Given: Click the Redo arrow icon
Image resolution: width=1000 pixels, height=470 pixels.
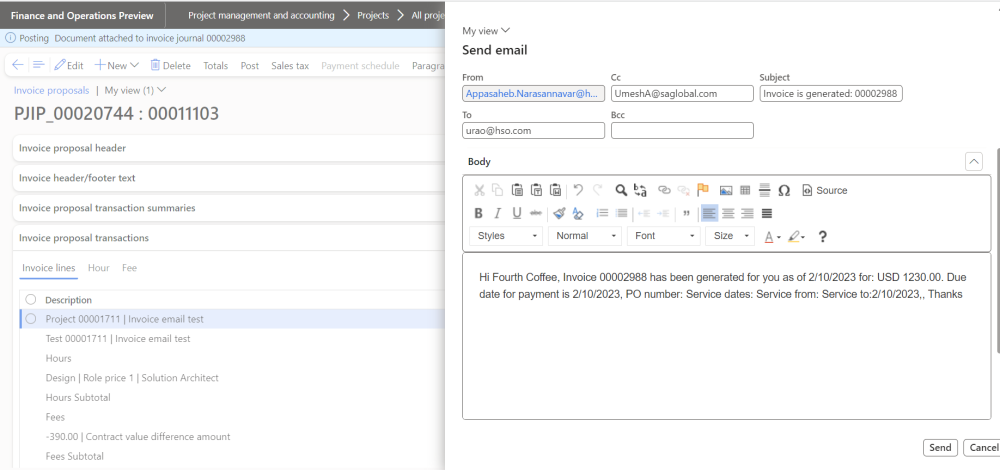Looking at the screenshot, I should coord(598,190).
